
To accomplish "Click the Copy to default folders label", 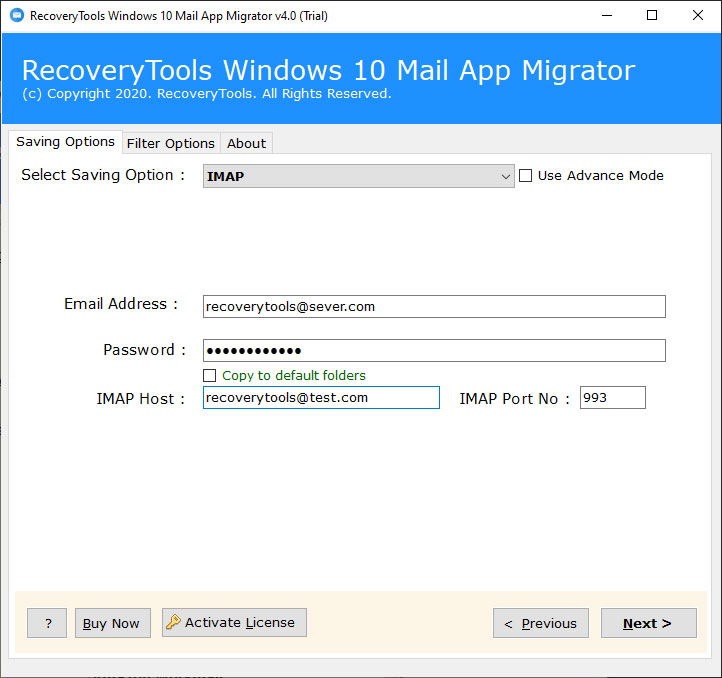I will (294, 375).
